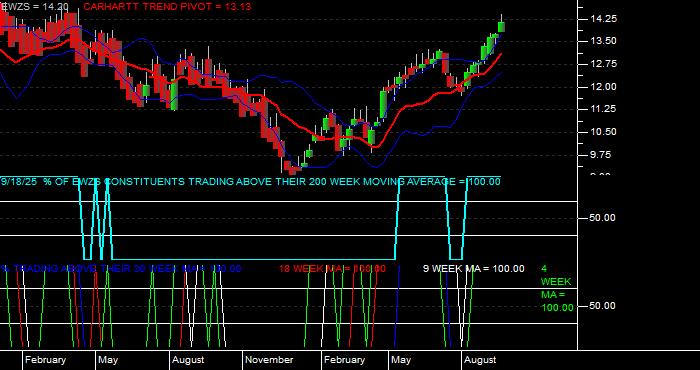Viewport: 700px width, 370px height.
Task: Click the first August label on time axis
Action: coord(188,360)
